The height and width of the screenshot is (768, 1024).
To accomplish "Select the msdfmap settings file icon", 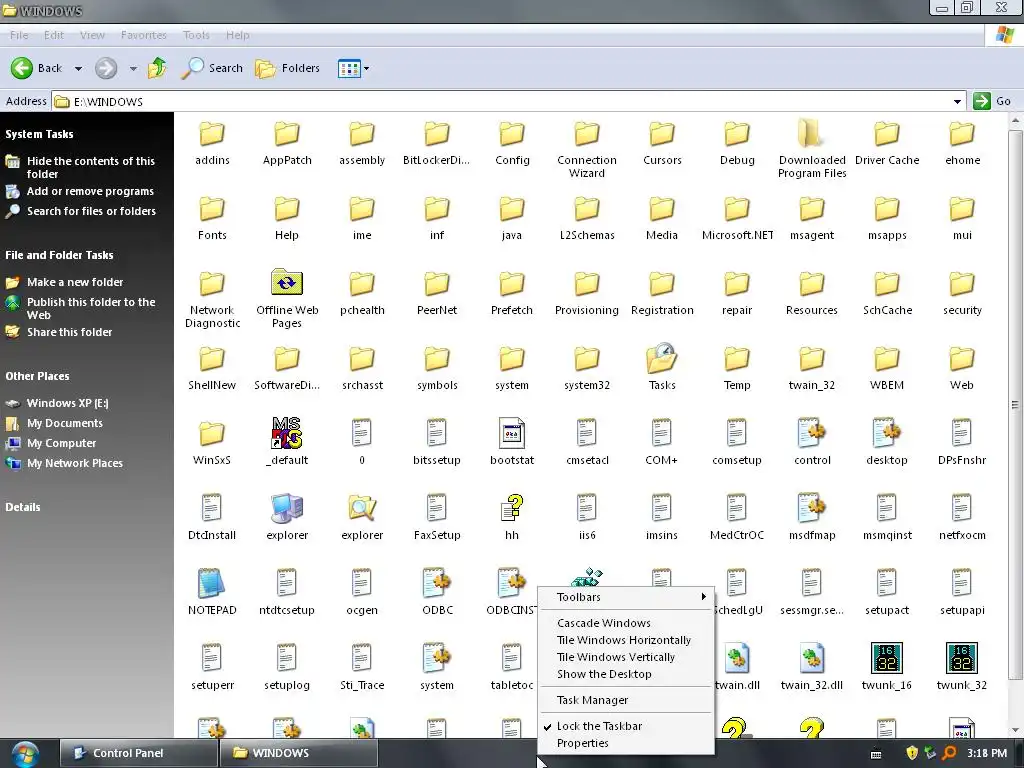I will tap(812, 508).
